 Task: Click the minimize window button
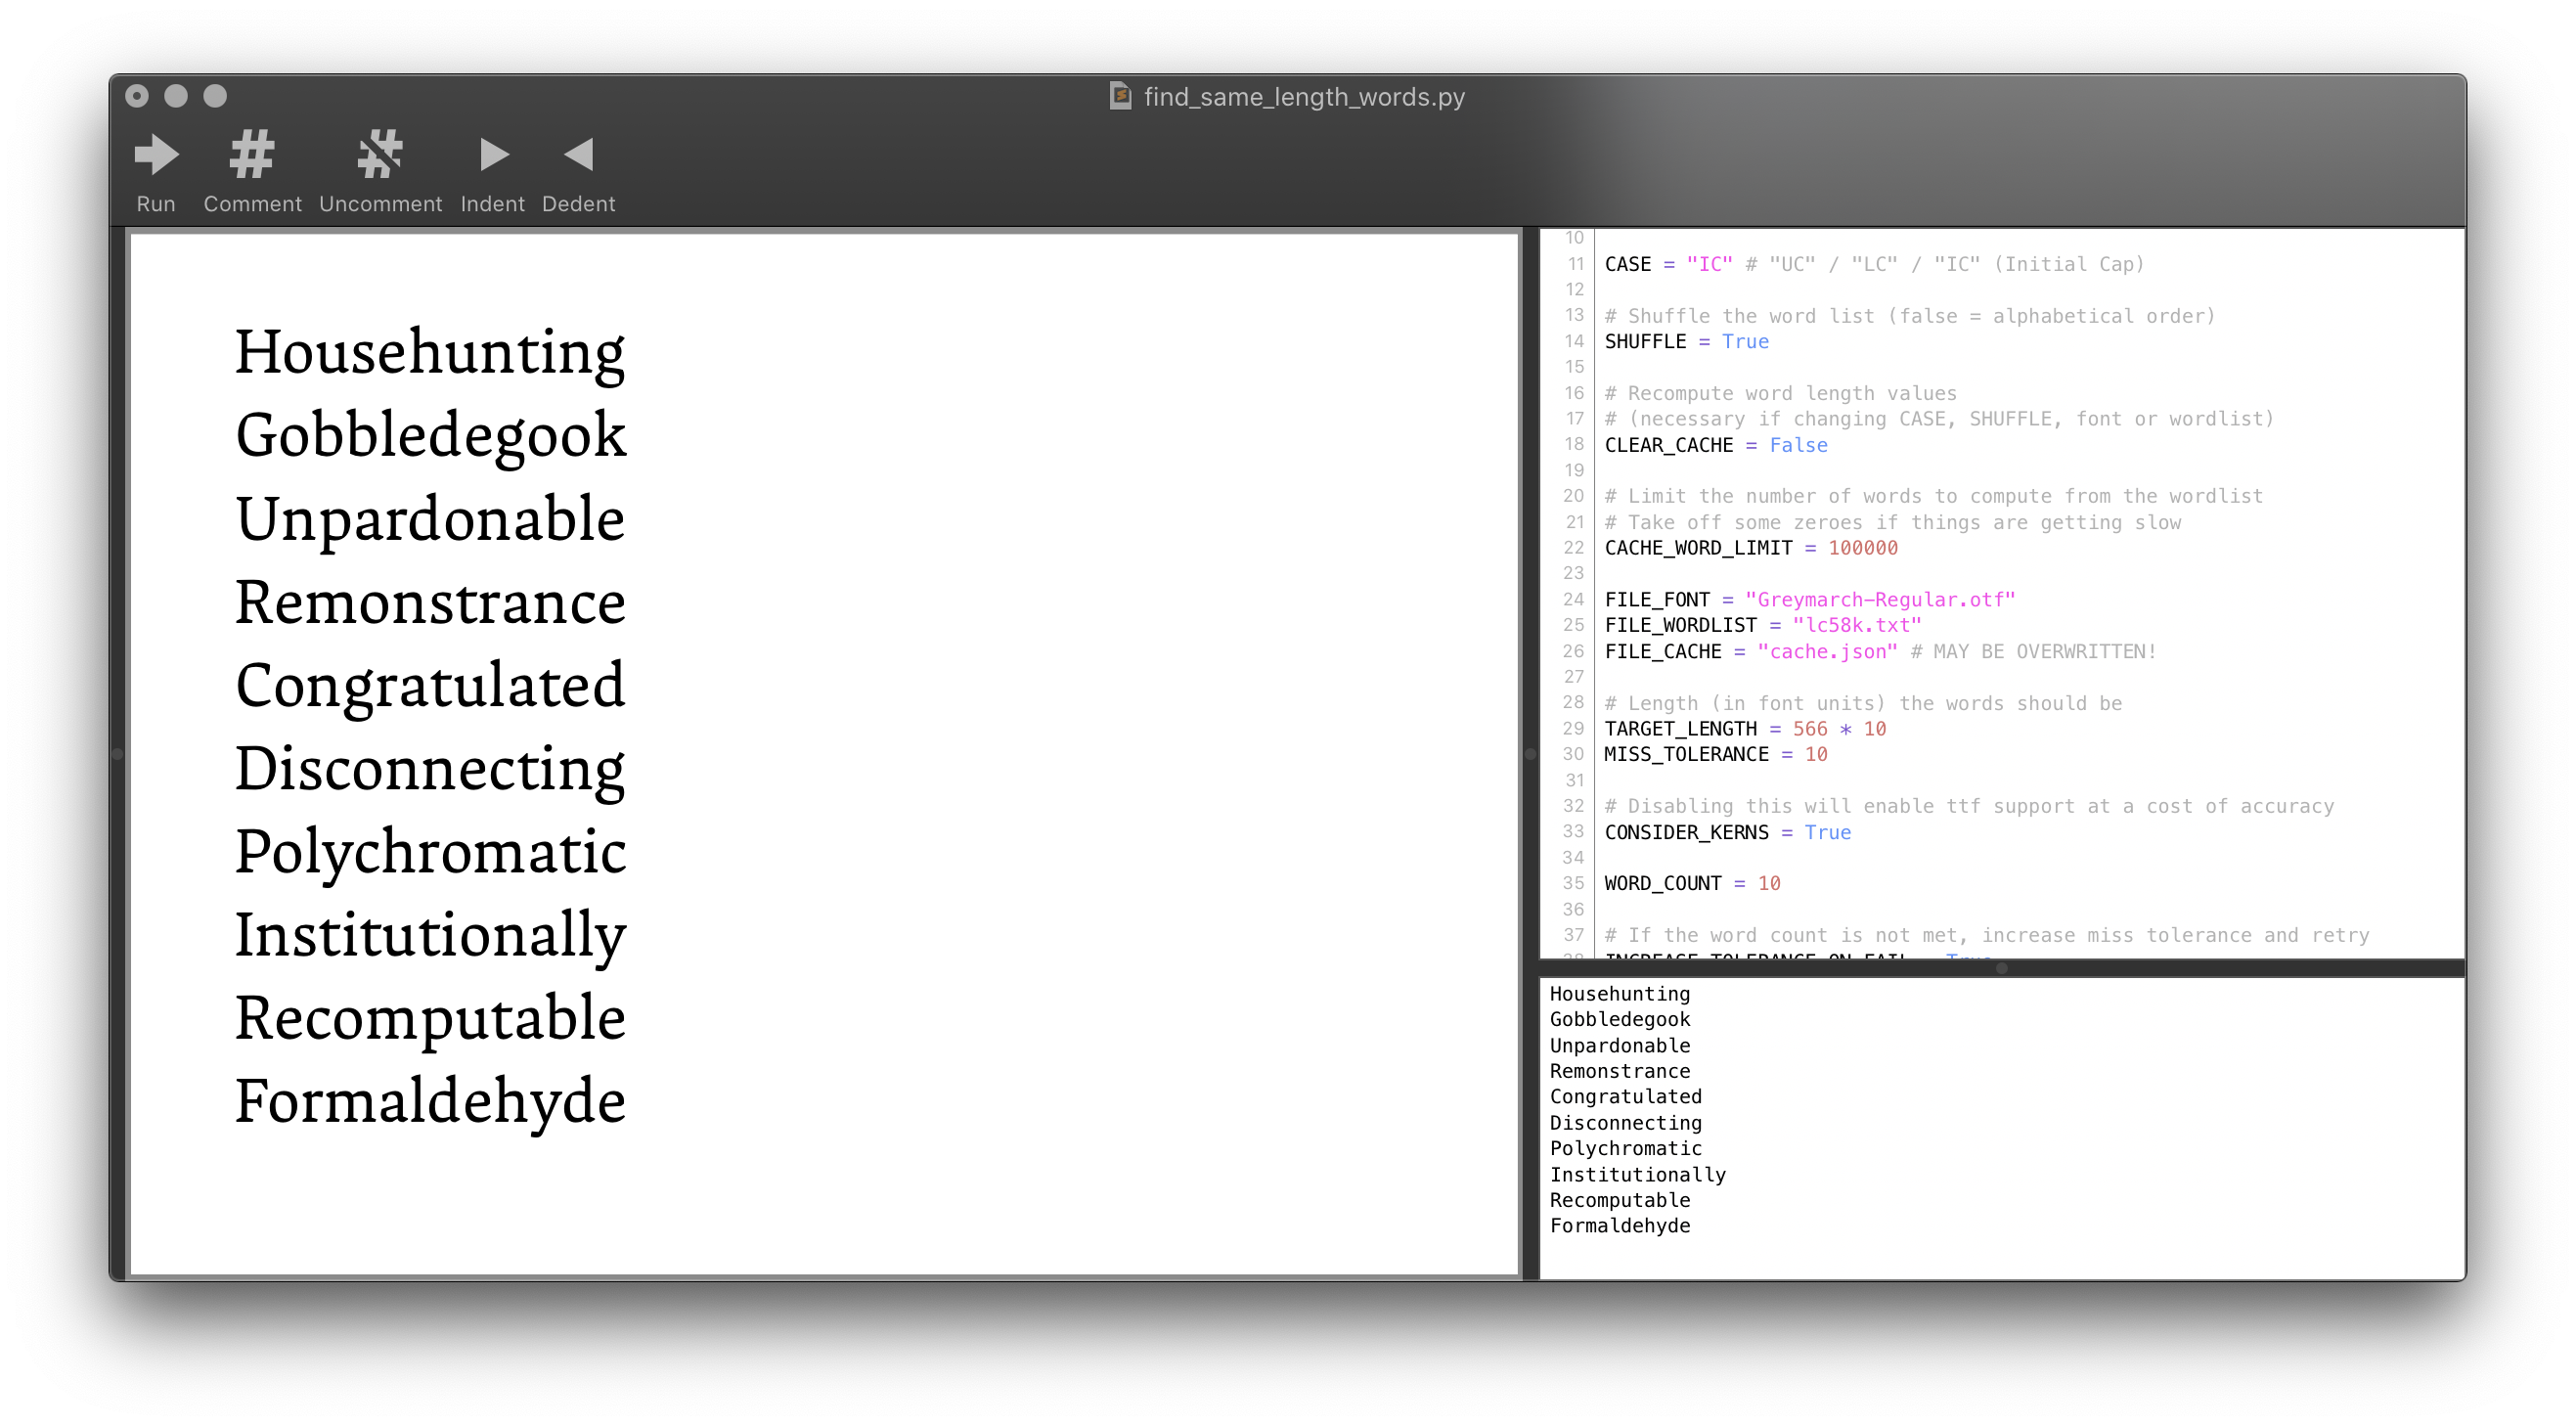coord(176,96)
